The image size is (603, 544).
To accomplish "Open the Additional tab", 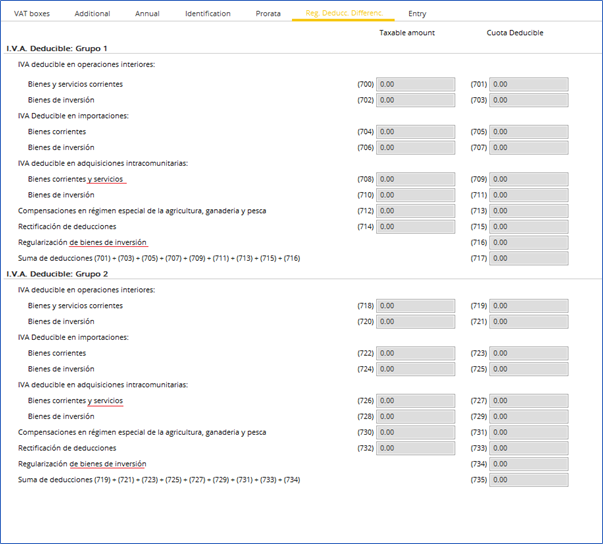I will click(92, 13).
